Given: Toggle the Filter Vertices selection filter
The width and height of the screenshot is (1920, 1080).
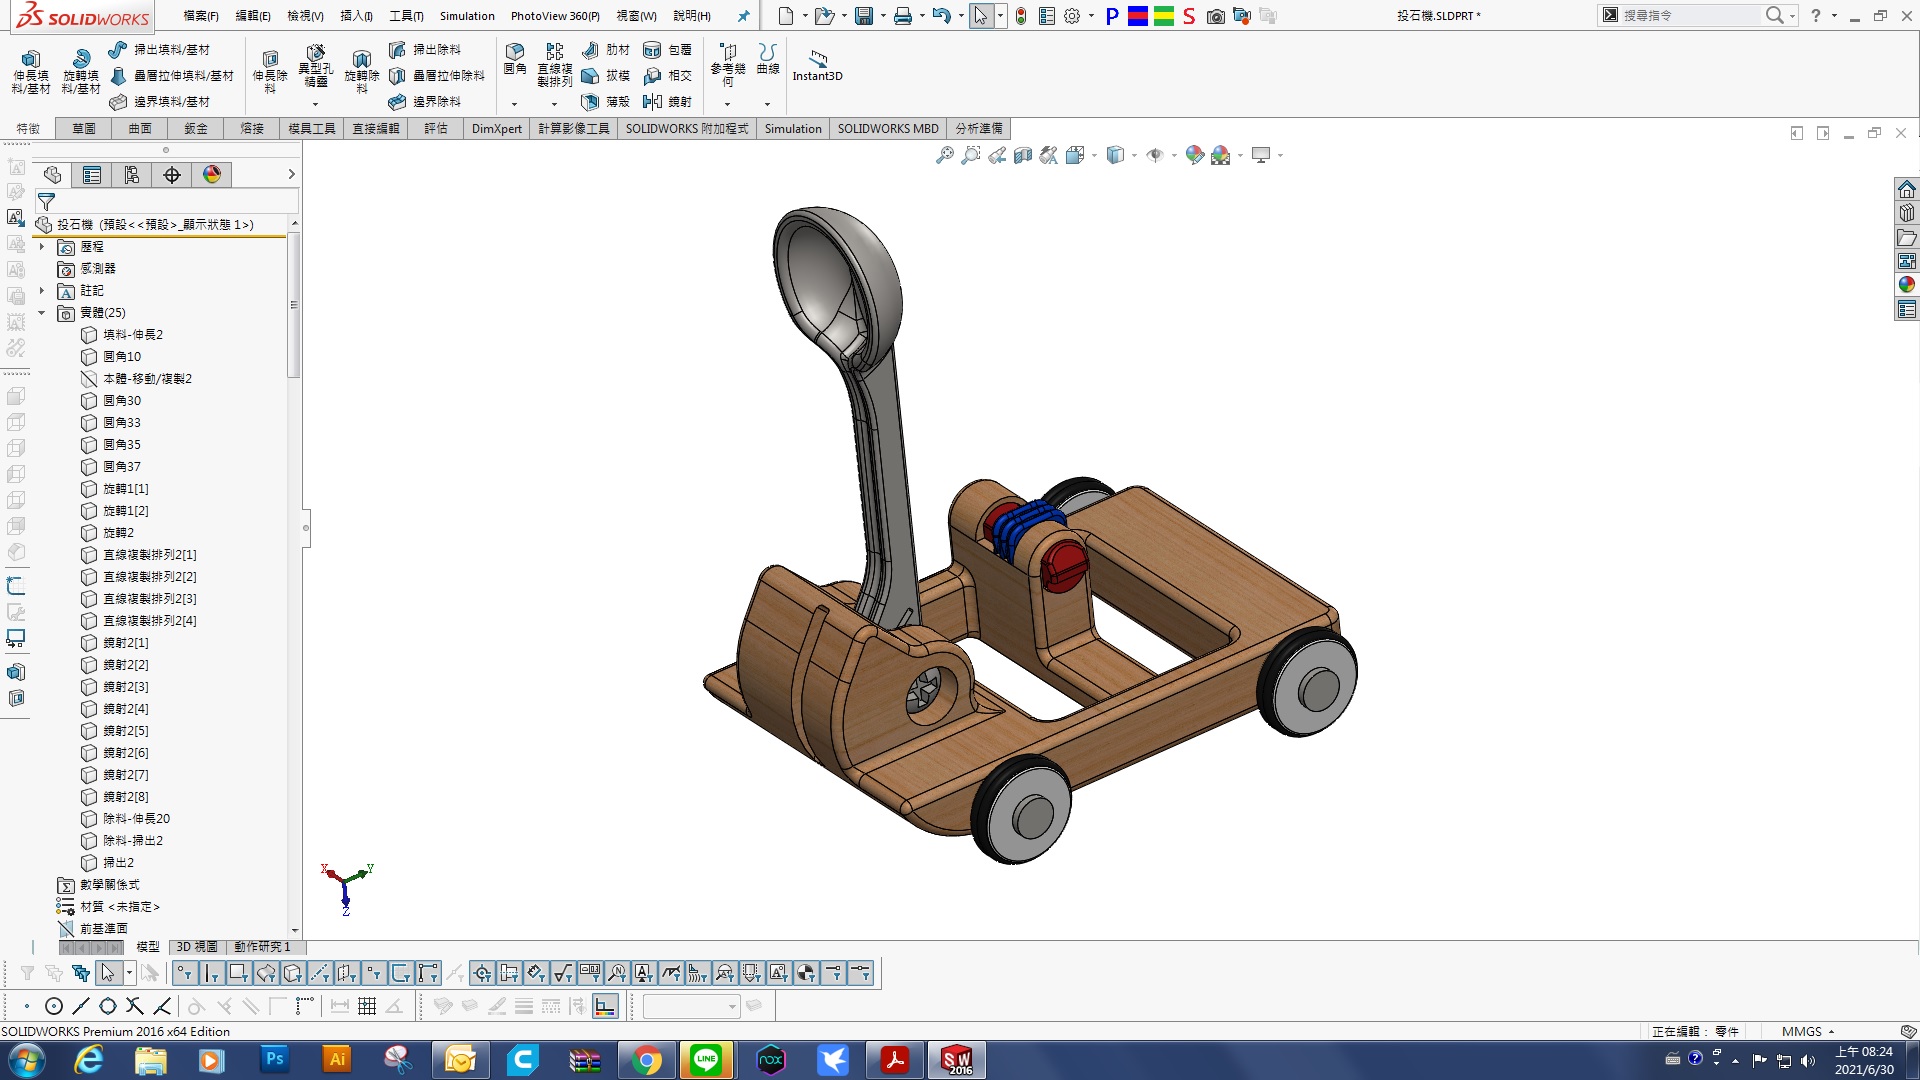Looking at the screenshot, I should [184, 973].
